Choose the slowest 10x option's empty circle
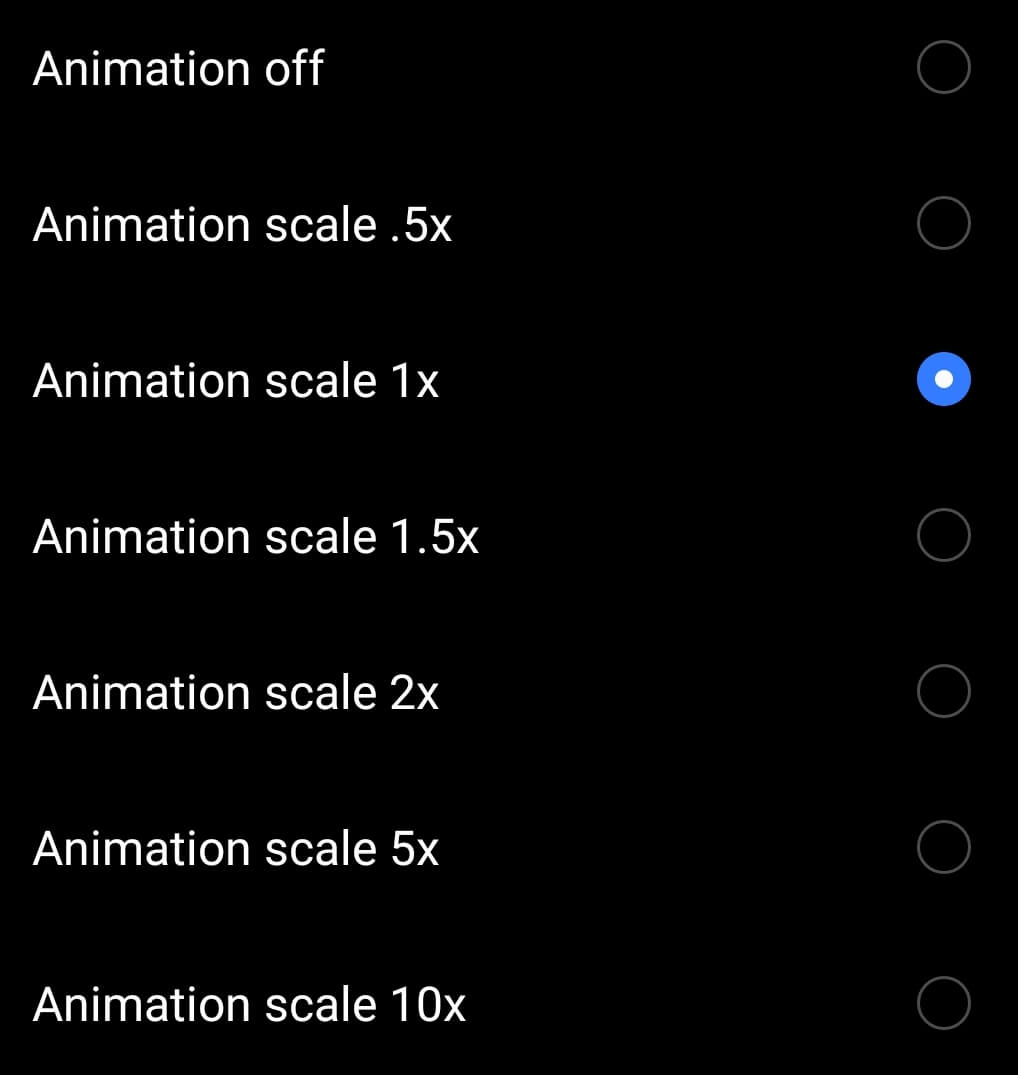Screen dimensions: 1018x1075 [x=943, y=1004]
